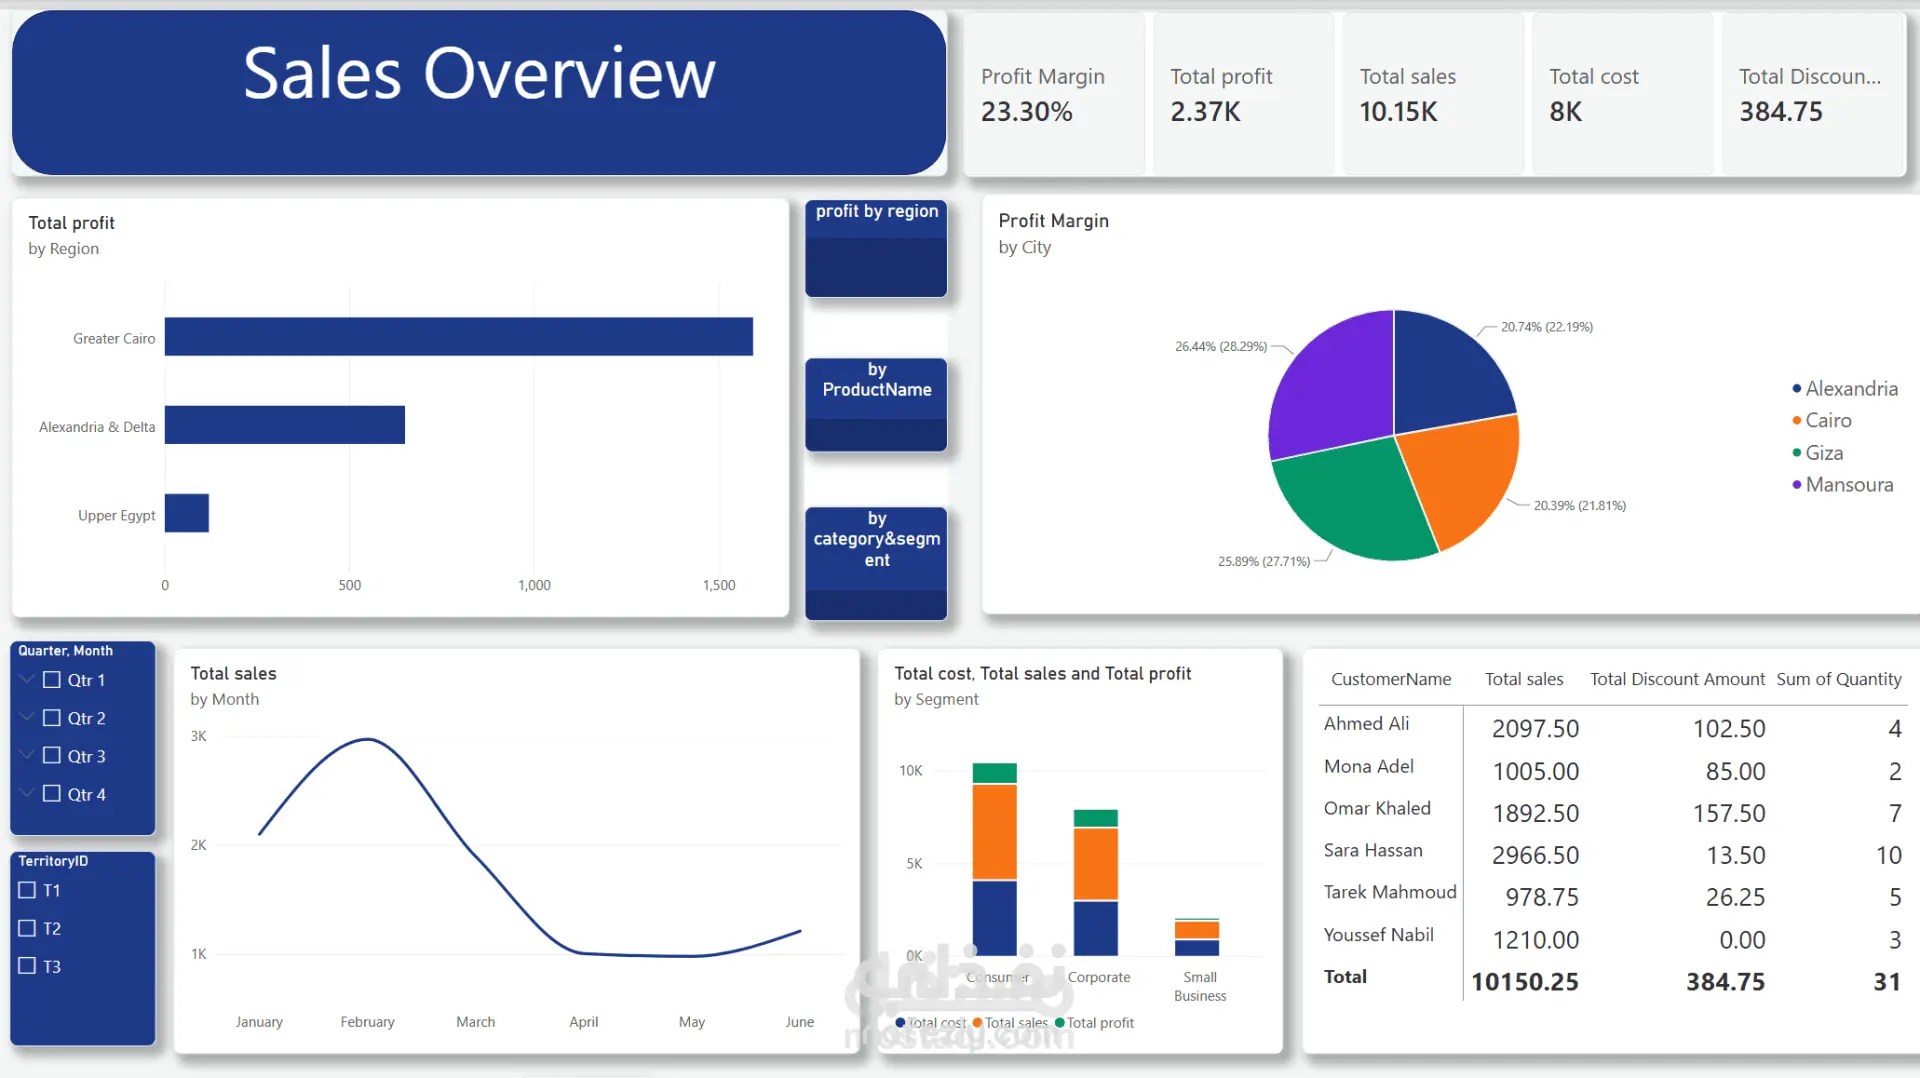Open the profit by region page button
Viewport: 1920px width, 1078px height.
876,248
